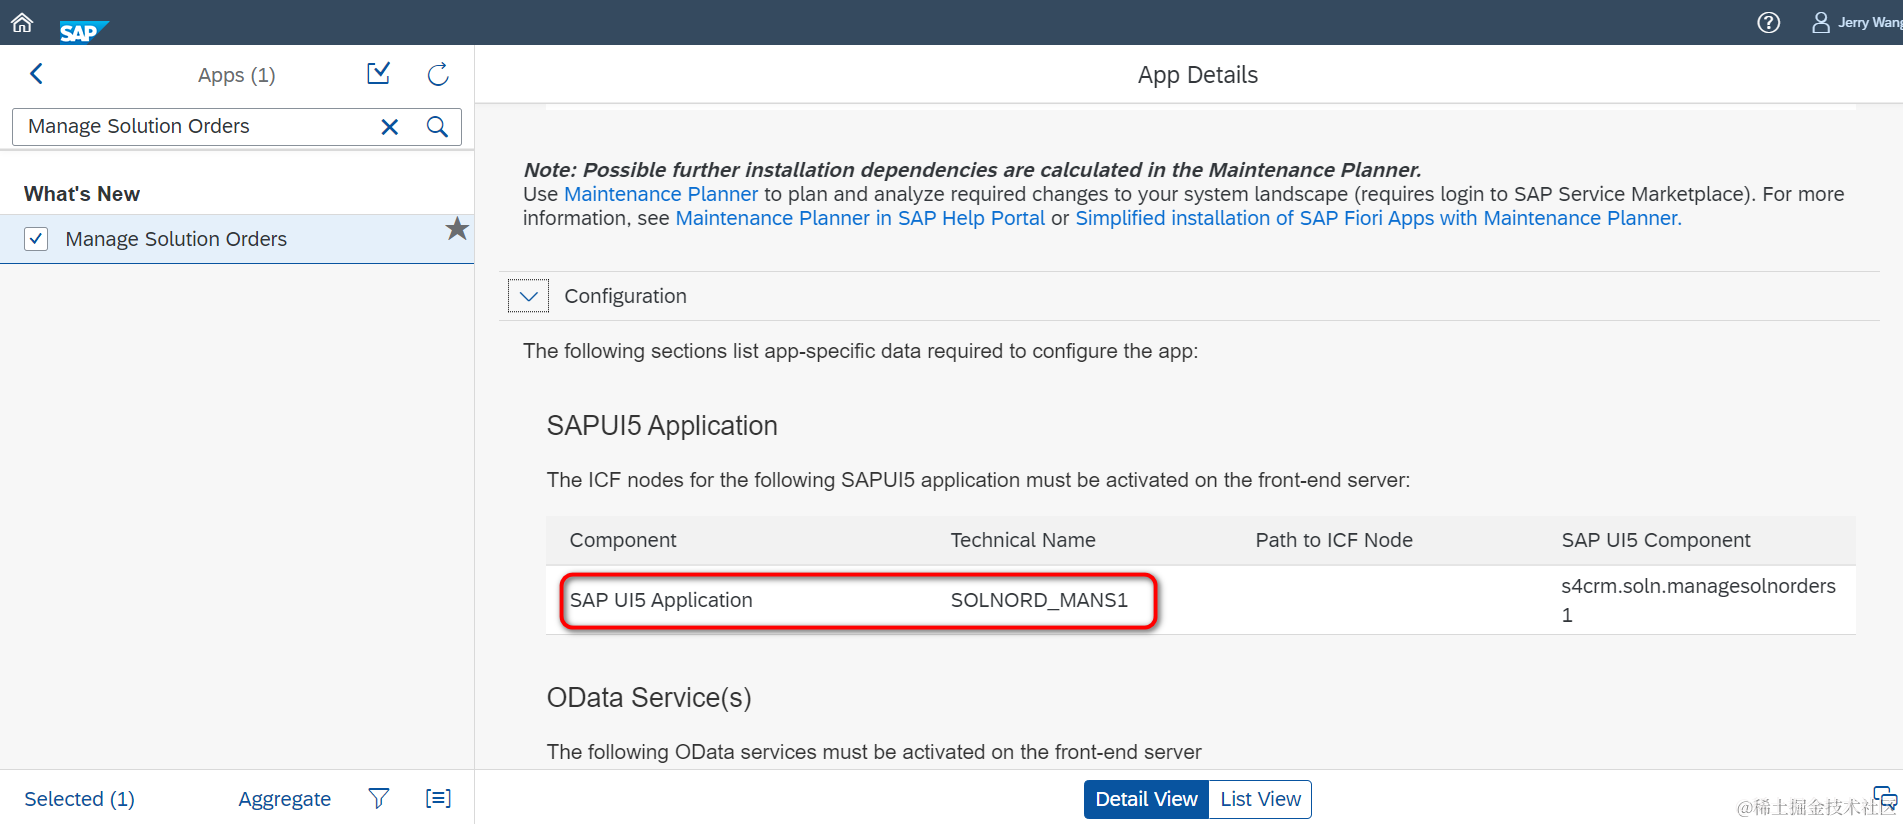Viewport: 1903px width, 824px height.
Task: Go back using the left arrow
Action: click(37, 74)
